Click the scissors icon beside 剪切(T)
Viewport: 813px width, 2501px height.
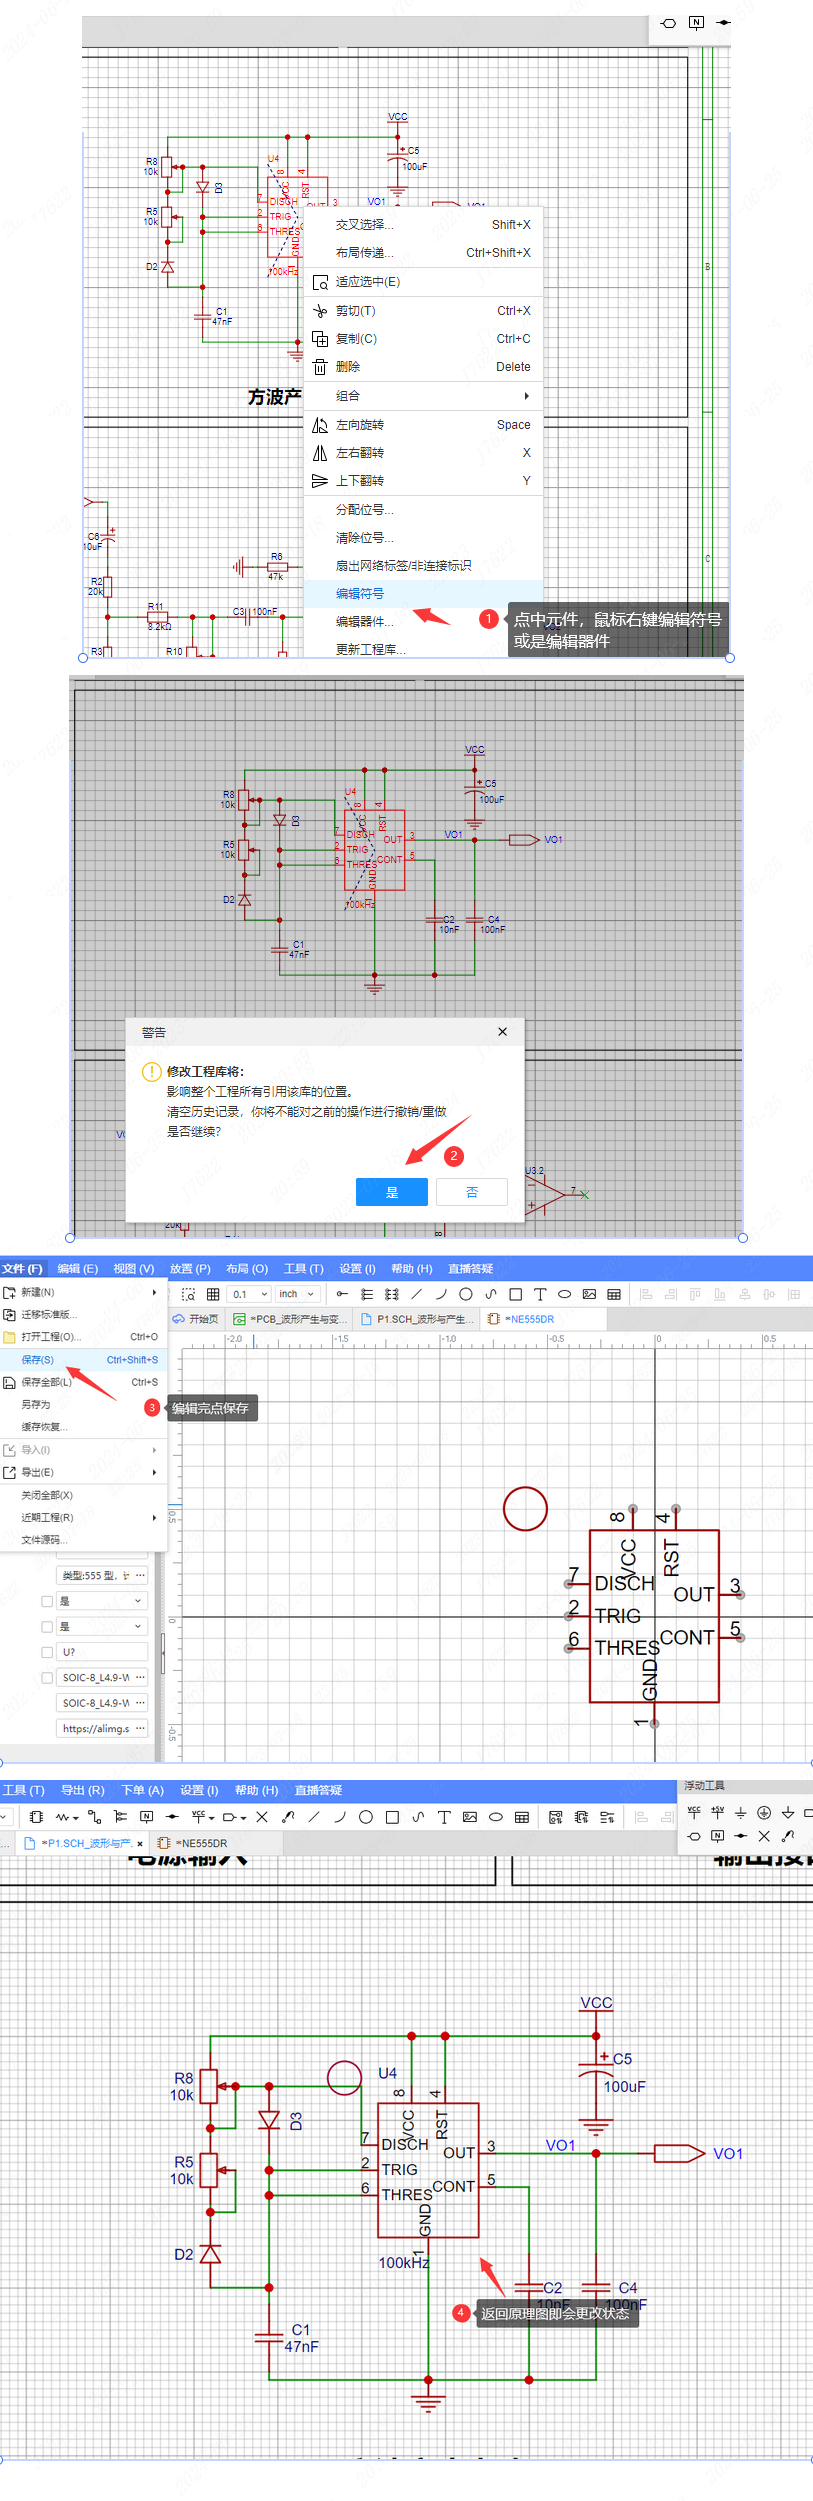point(320,311)
